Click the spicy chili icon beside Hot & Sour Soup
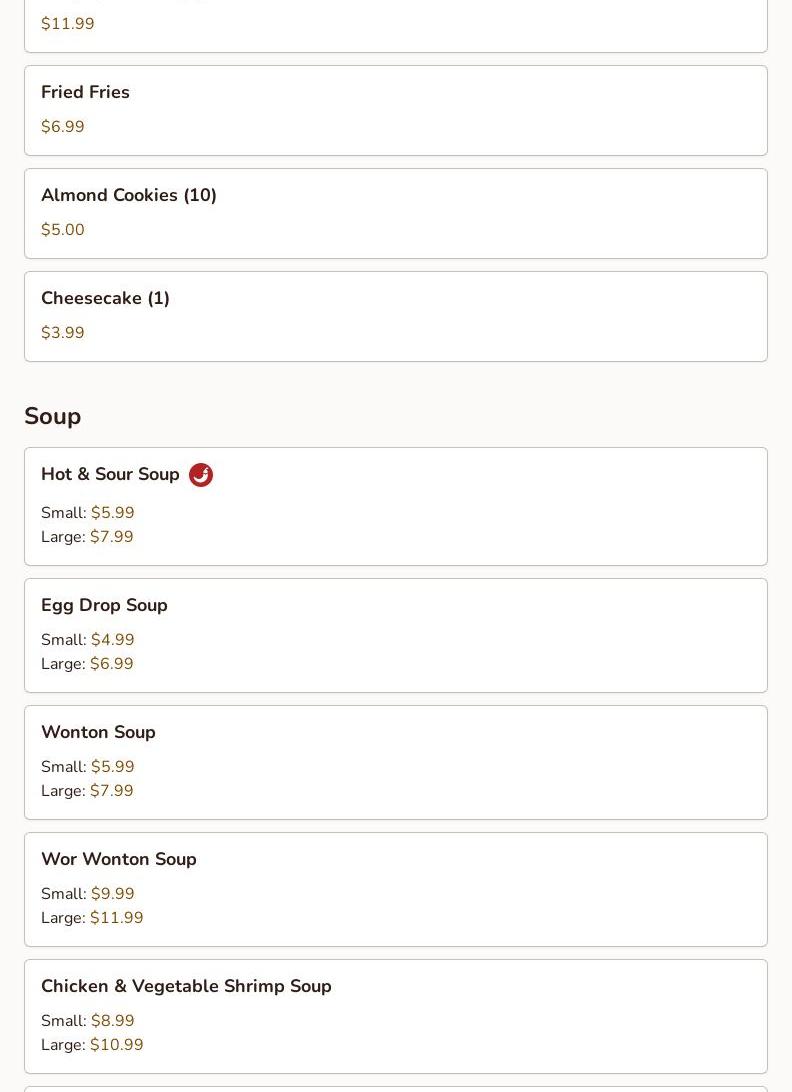792x1092 pixels. [x=201, y=475]
